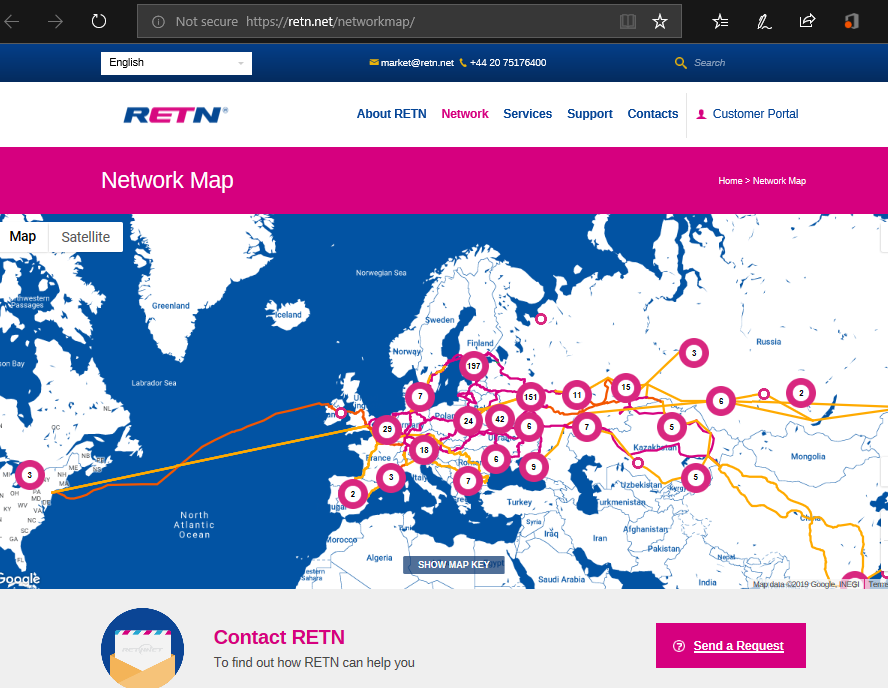Click the browser refresh icon
The width and height of the screenshot is (888, 688).
98,21
